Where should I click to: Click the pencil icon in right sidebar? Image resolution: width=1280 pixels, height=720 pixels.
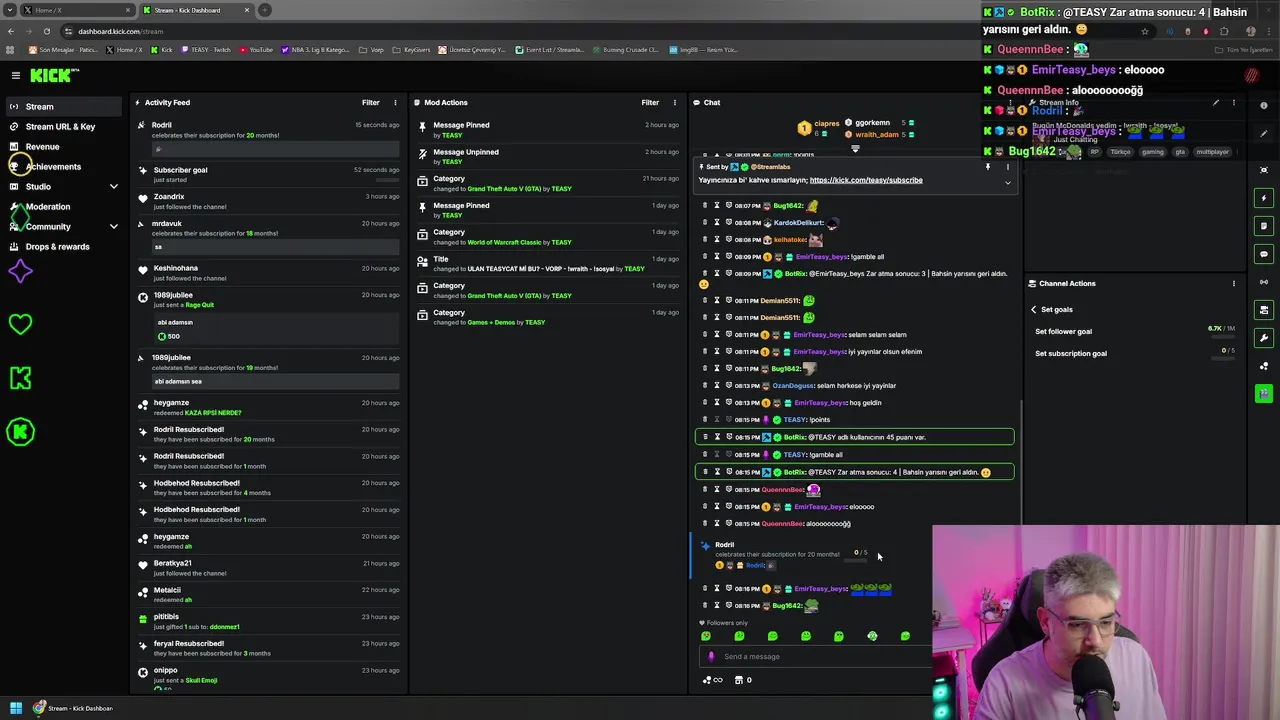(1264, 135)
